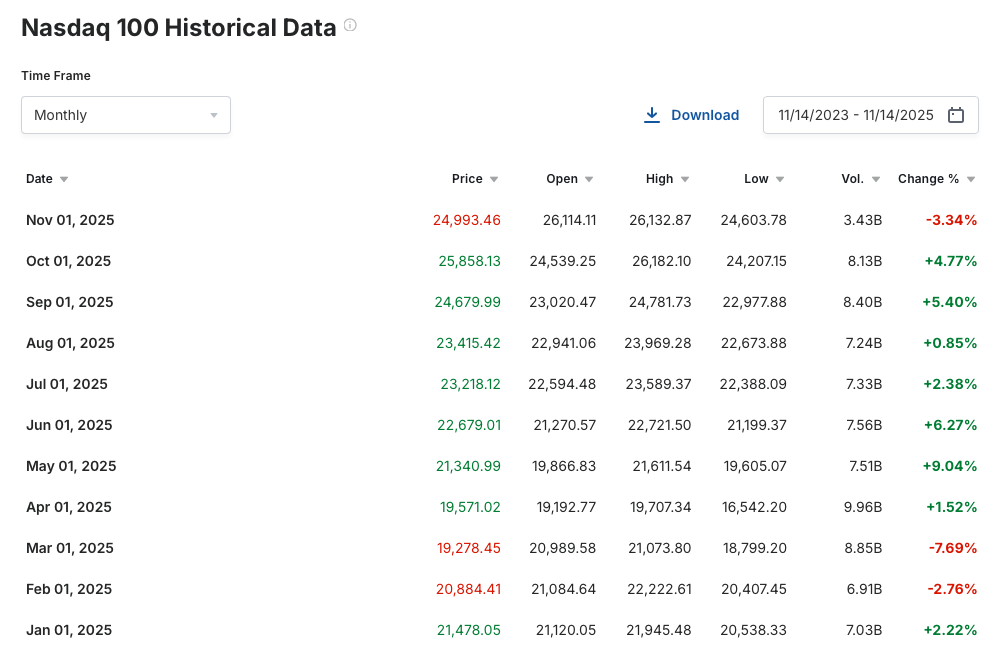Click the High column header label
The width and height of the screenshot is (994, 656).
[659, 179]
